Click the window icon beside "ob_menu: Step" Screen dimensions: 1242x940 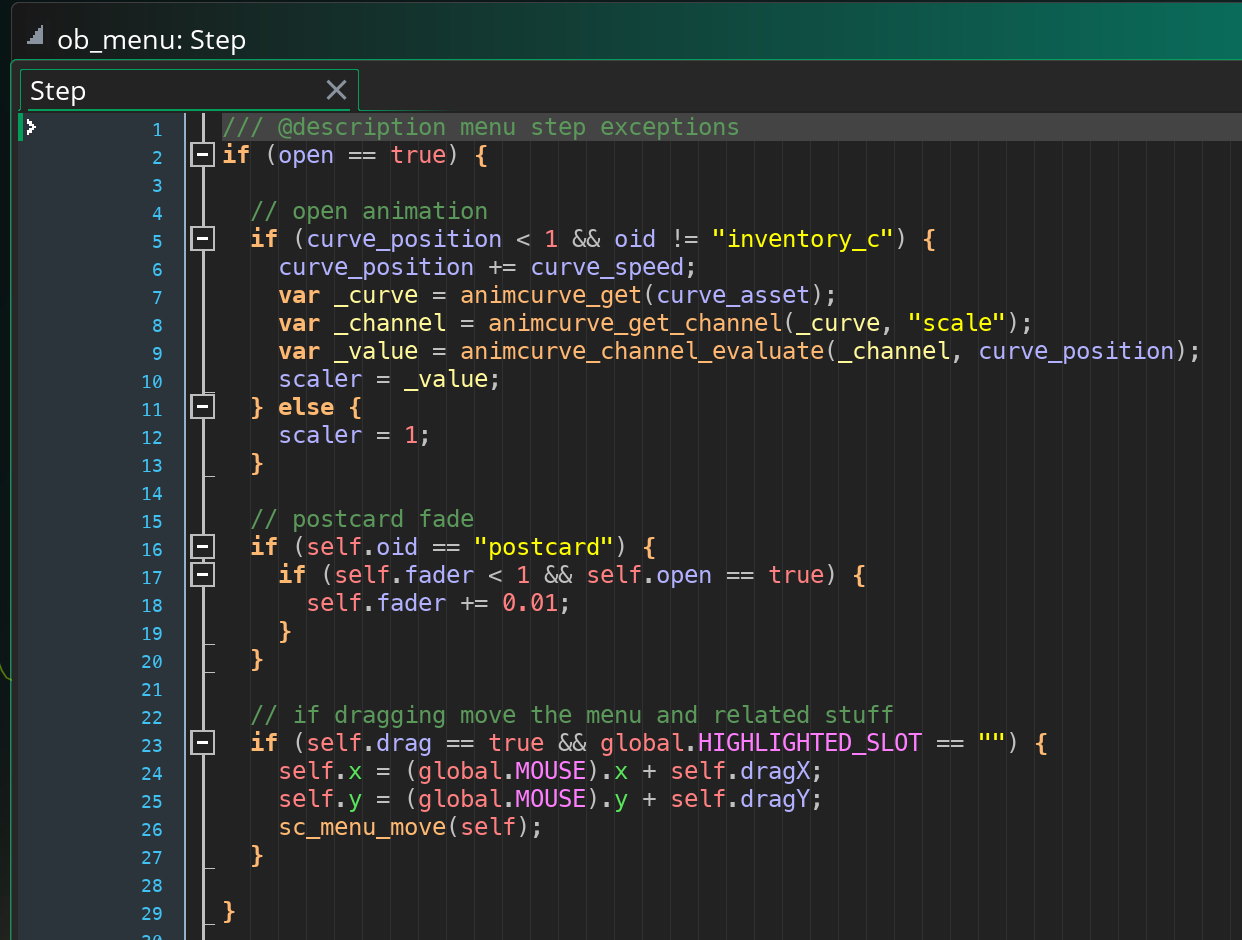(36, 37)
